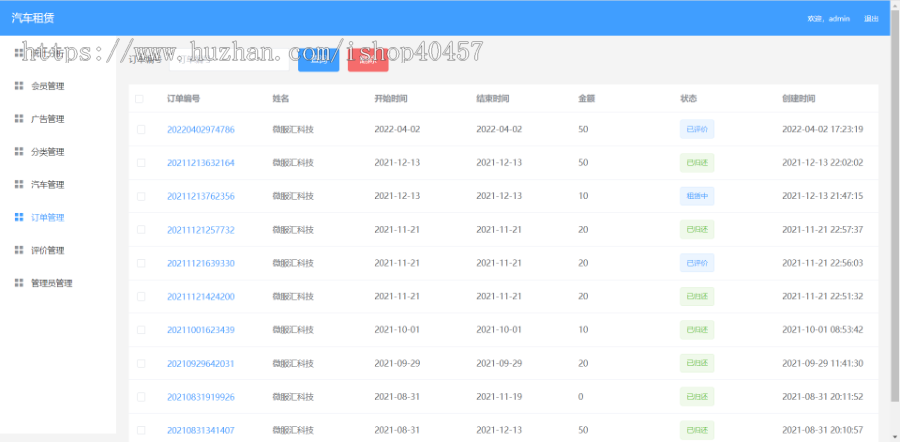Click the 汽车管理 sidebar grid icon
Viewport: 900px width, 442px height.
(19, 184)
